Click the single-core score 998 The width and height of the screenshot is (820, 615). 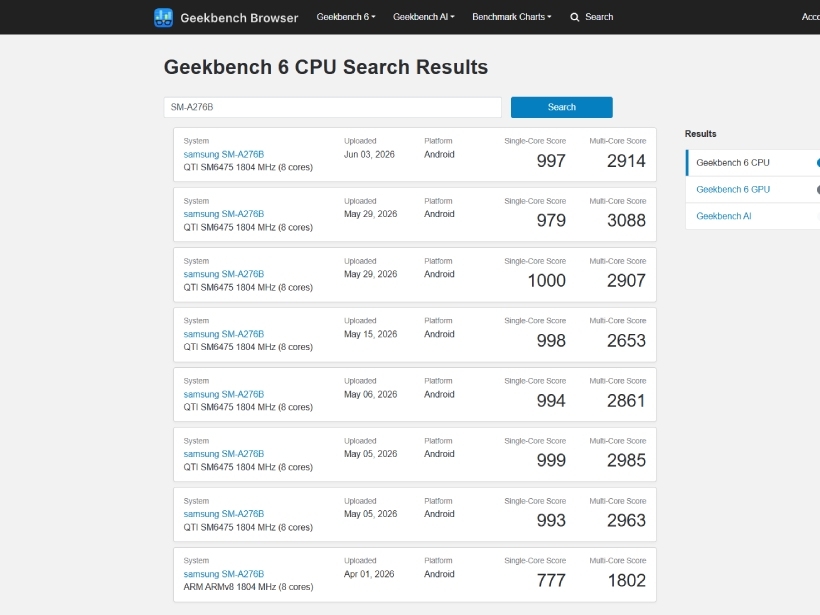(x=551, y=341)
